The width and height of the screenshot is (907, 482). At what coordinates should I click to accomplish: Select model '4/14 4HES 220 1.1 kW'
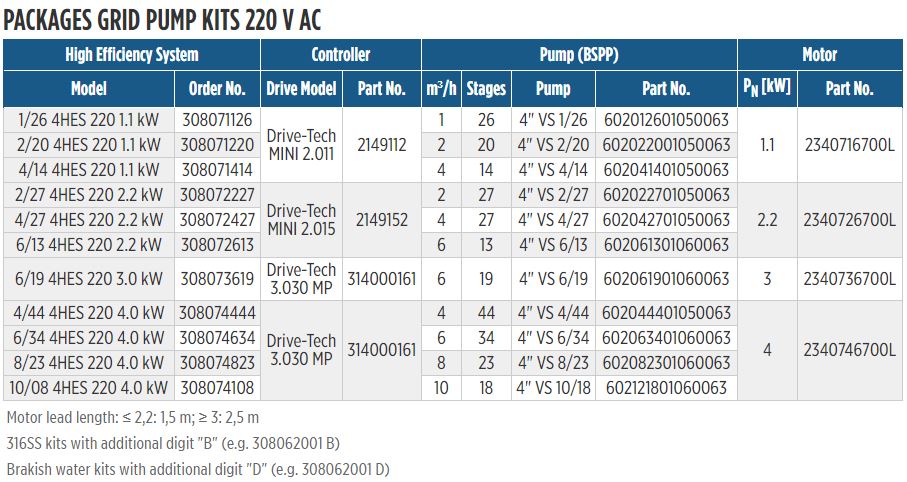89,170
